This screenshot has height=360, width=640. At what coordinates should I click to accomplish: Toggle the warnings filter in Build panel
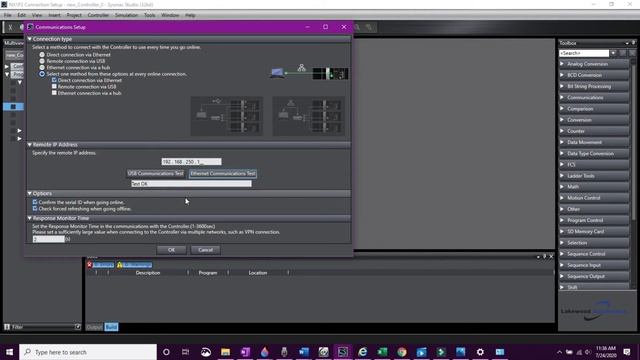134,265
